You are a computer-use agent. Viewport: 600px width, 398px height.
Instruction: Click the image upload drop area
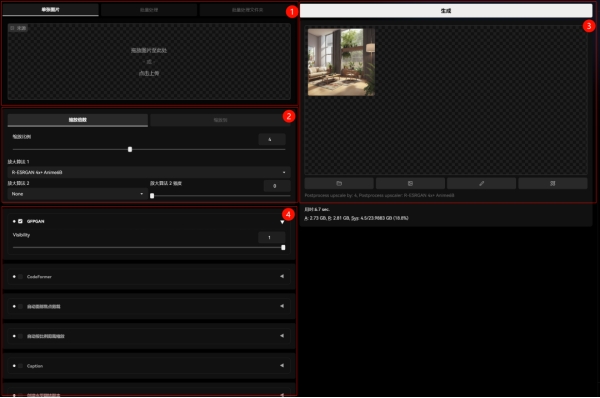(x=149, y=61)
